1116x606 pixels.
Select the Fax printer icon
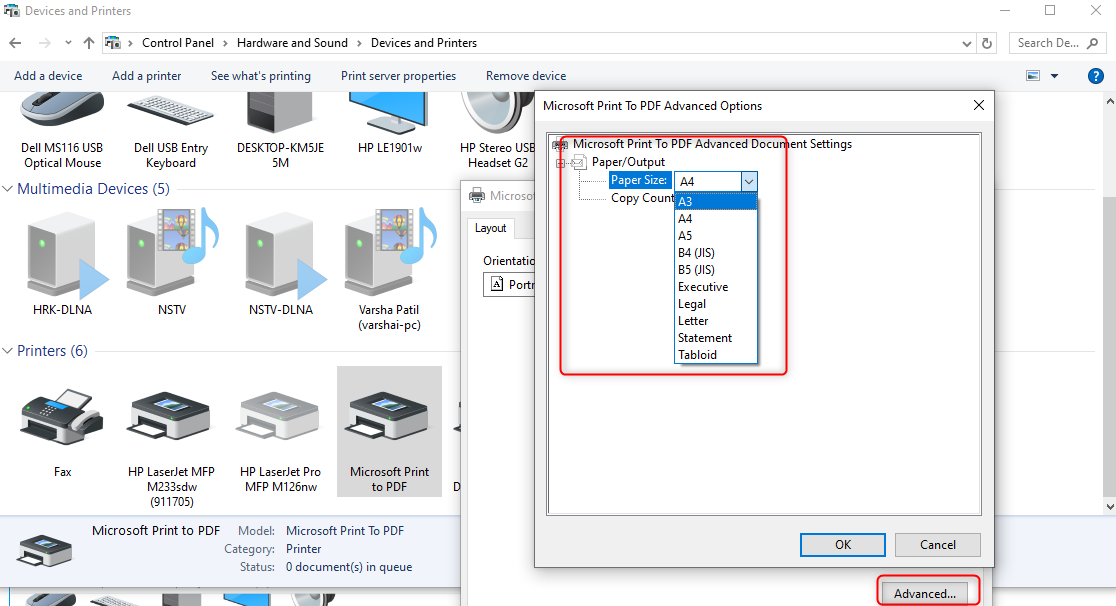tap(62, 432)
